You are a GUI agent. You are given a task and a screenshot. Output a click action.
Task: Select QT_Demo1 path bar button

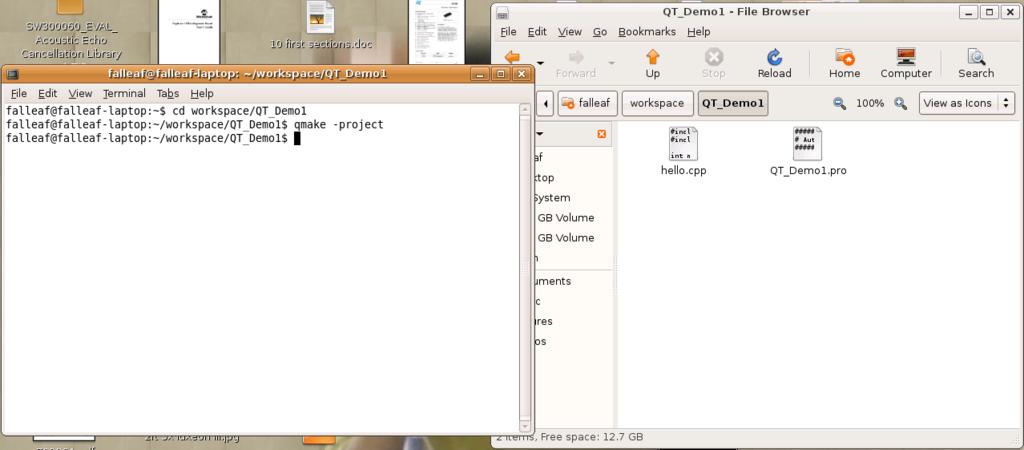[x=733, y=103]
